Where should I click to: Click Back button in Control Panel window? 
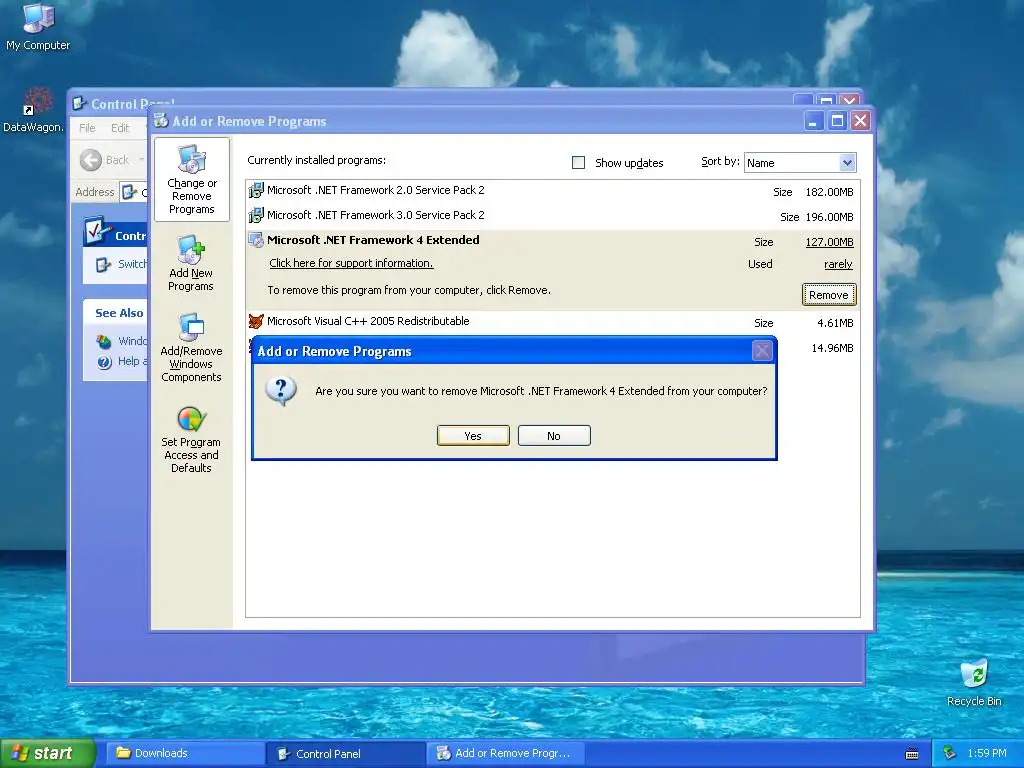tap(104, 160)
